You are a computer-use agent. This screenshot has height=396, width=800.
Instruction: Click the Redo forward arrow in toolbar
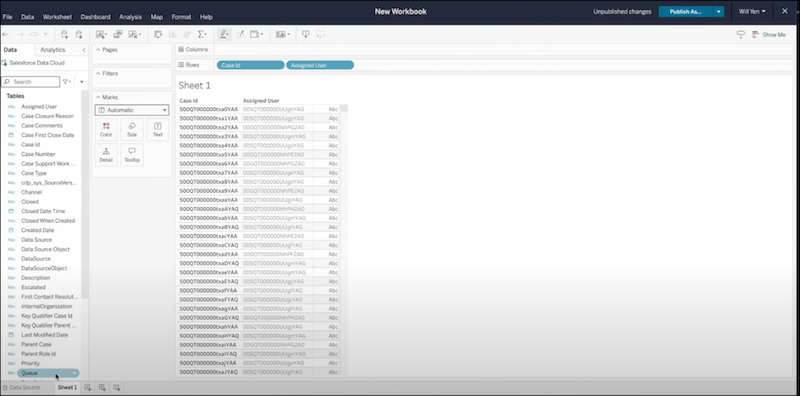20,34
